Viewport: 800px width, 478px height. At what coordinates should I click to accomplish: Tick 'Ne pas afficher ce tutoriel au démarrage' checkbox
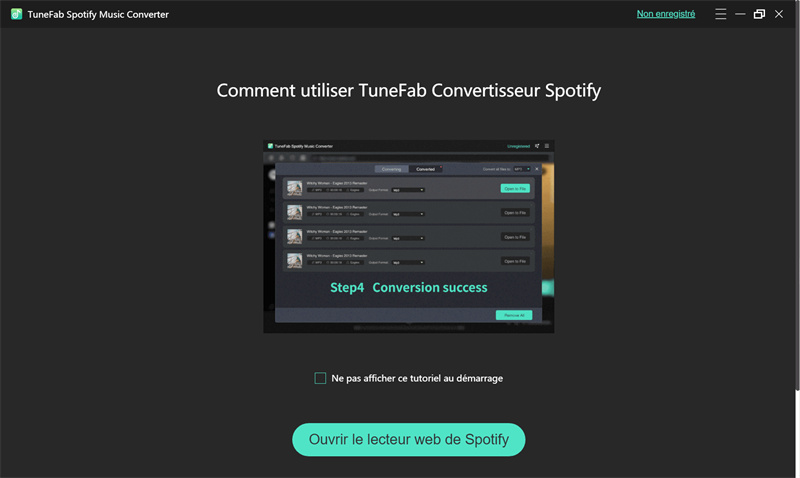[320, 378]
